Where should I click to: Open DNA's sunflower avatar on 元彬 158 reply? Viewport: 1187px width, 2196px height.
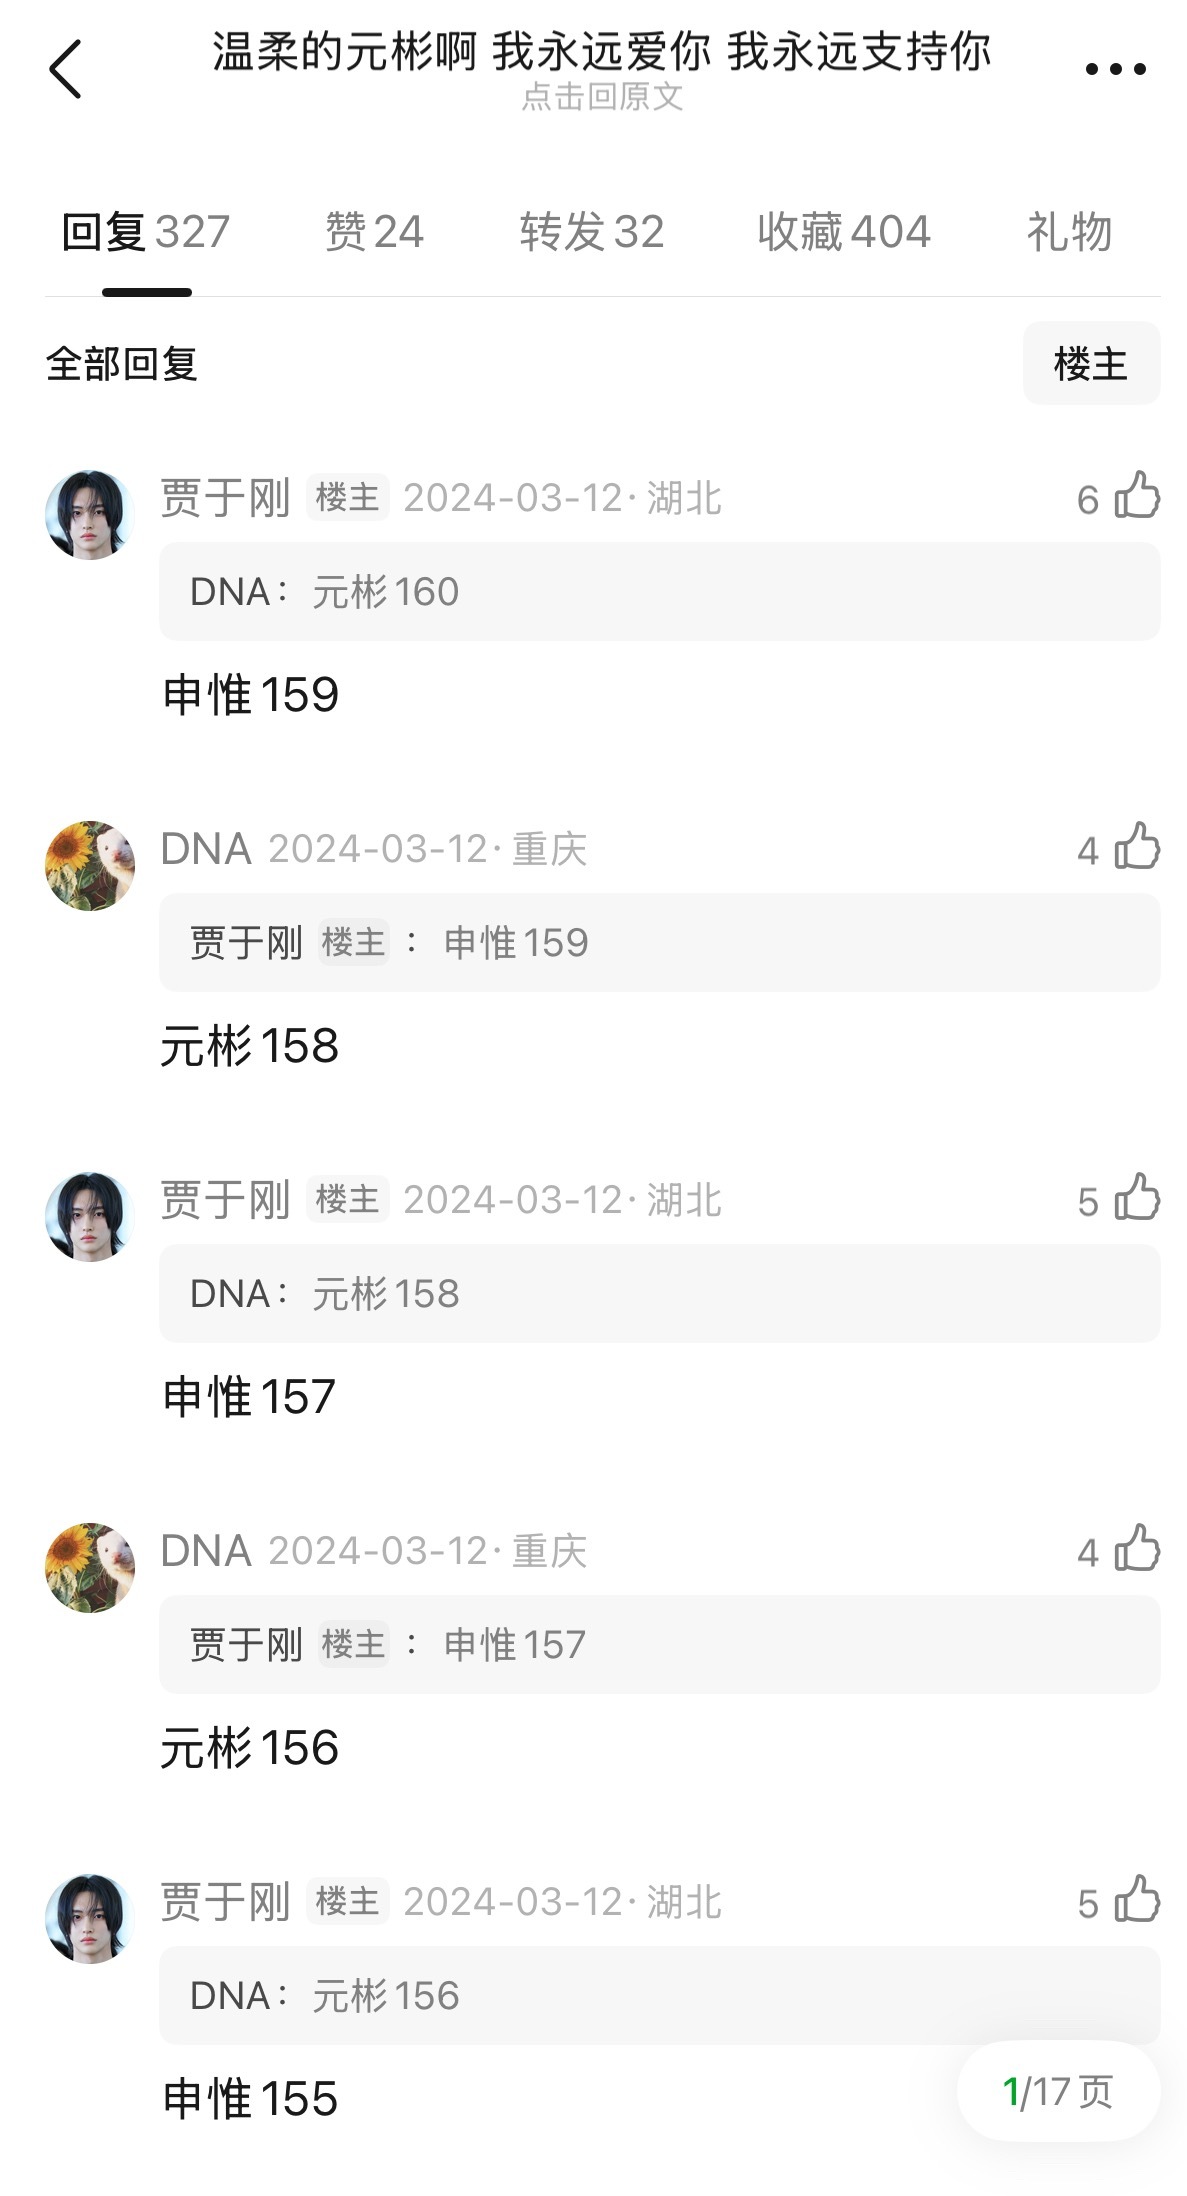click(x=90, y=866)
